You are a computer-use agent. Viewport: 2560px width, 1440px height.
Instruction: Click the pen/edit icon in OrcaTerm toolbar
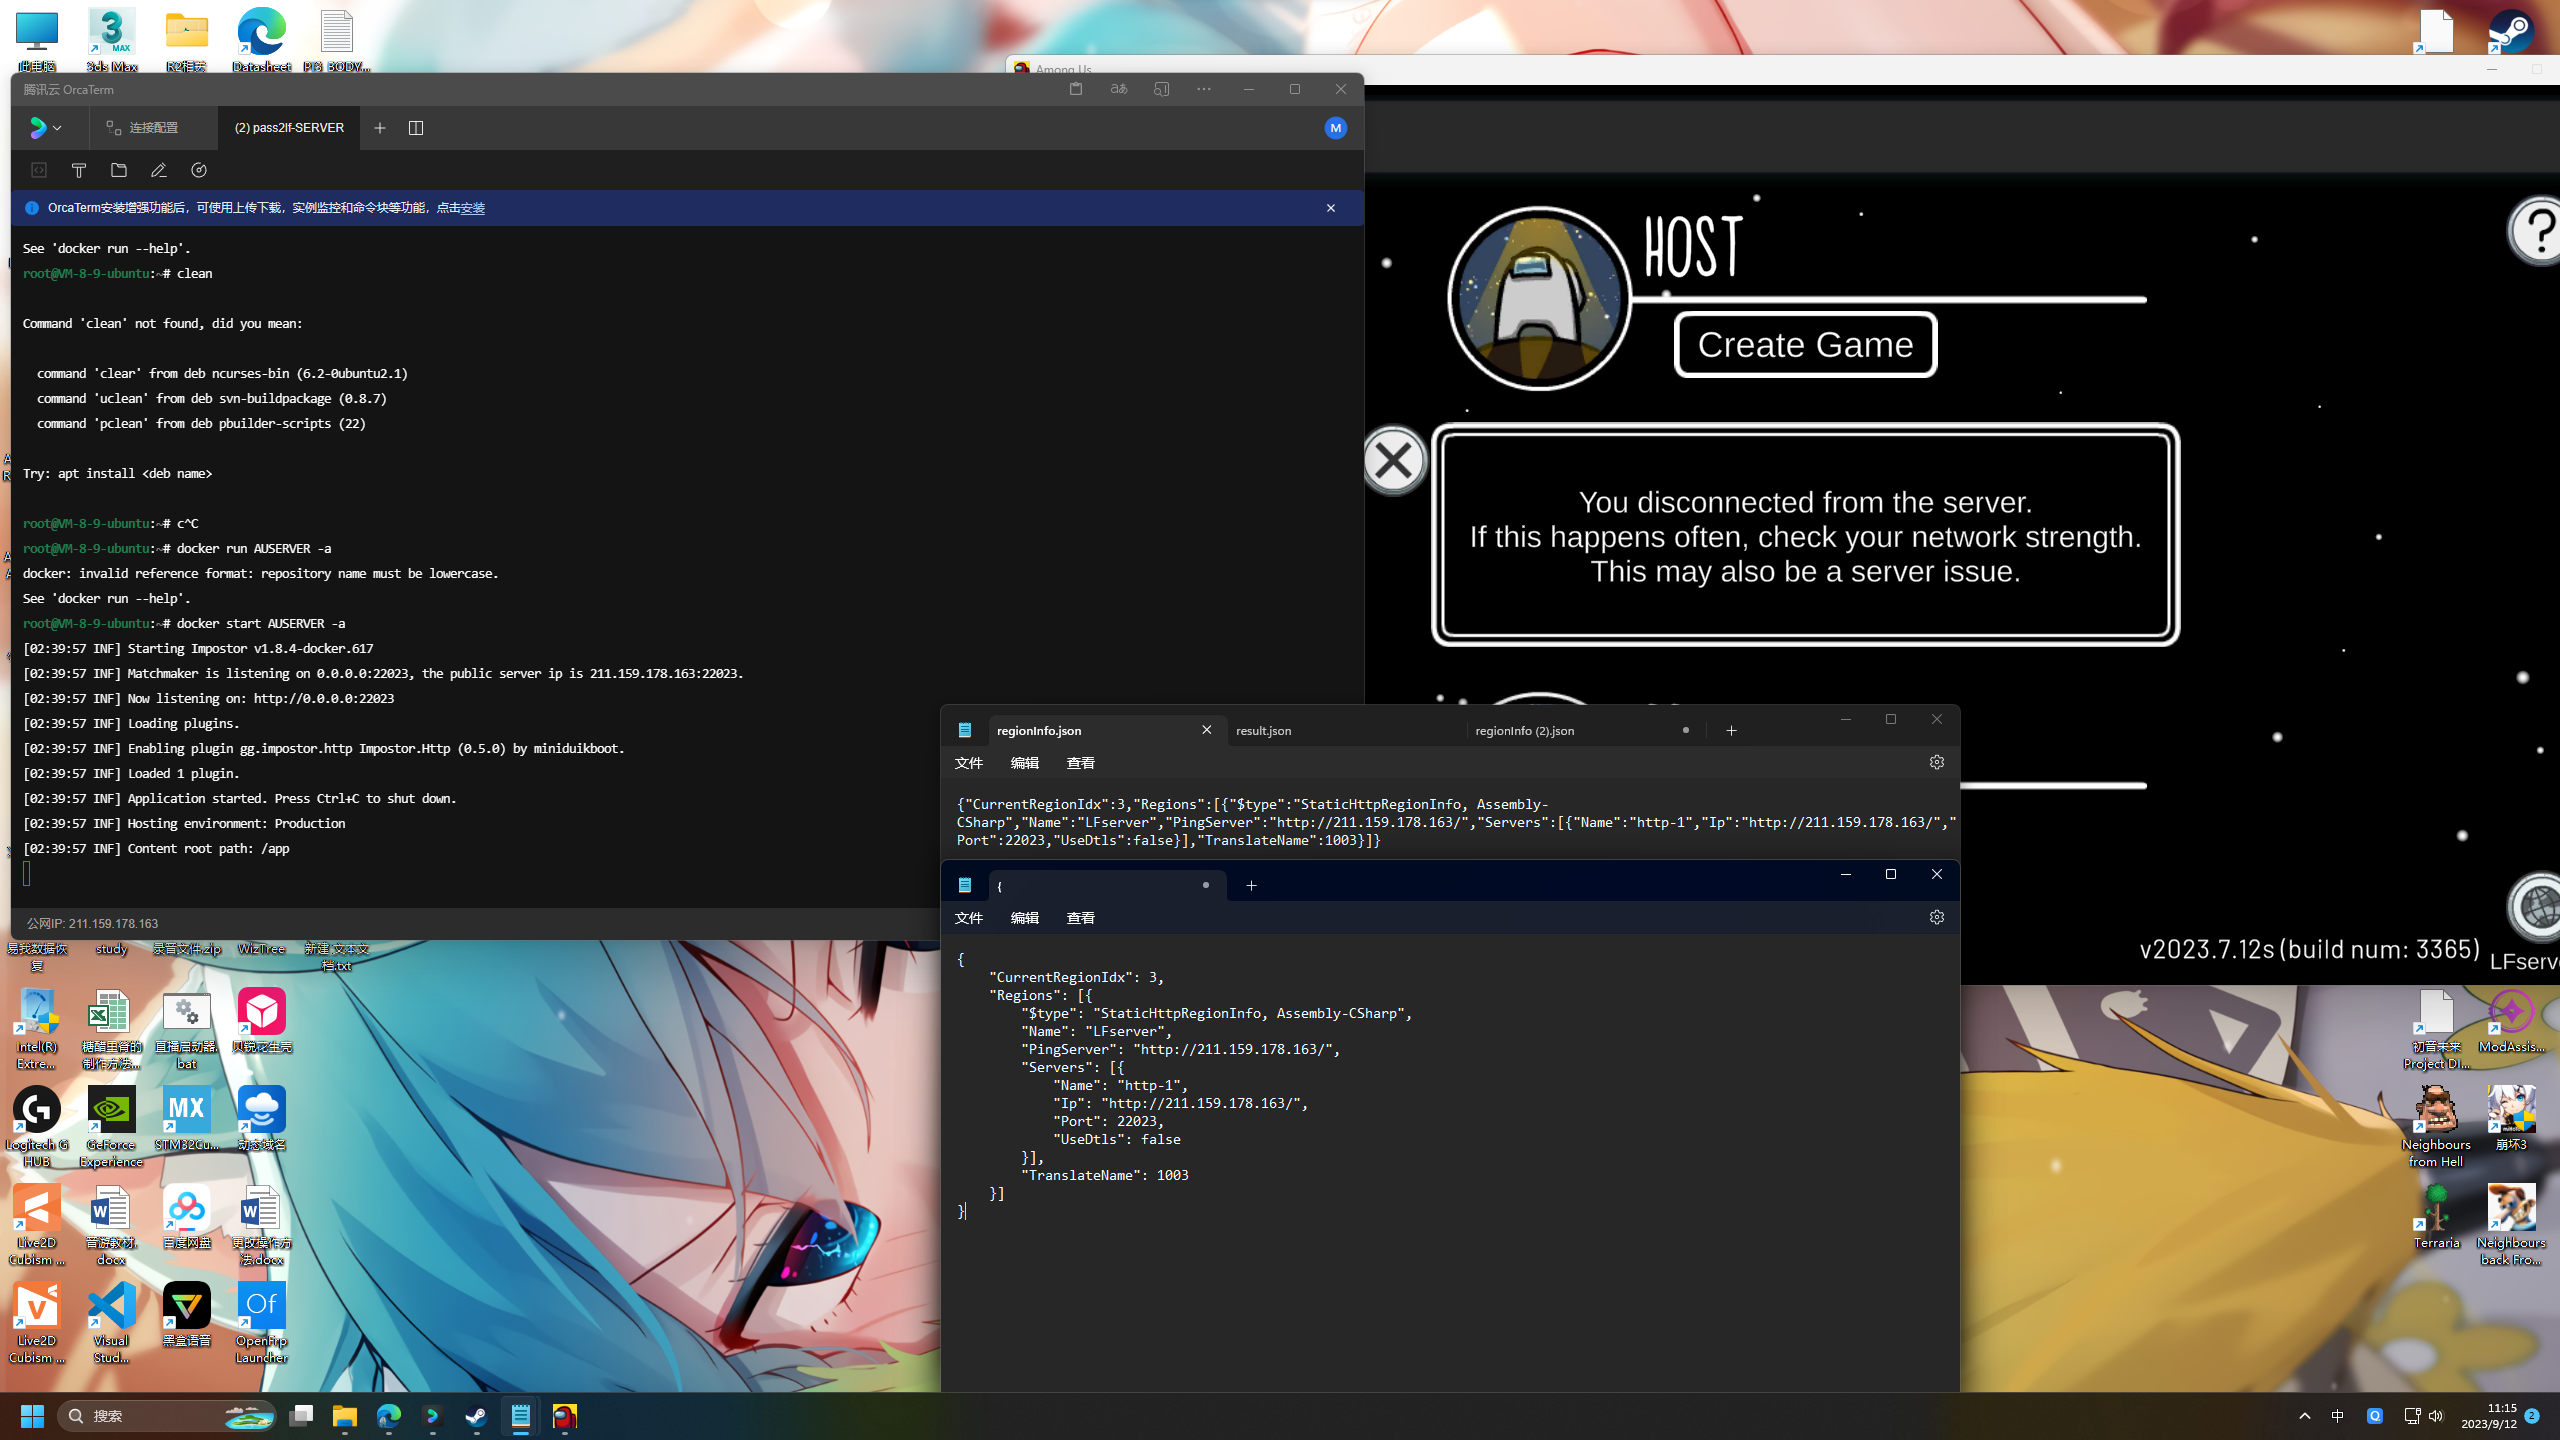[x=158, y=170]
